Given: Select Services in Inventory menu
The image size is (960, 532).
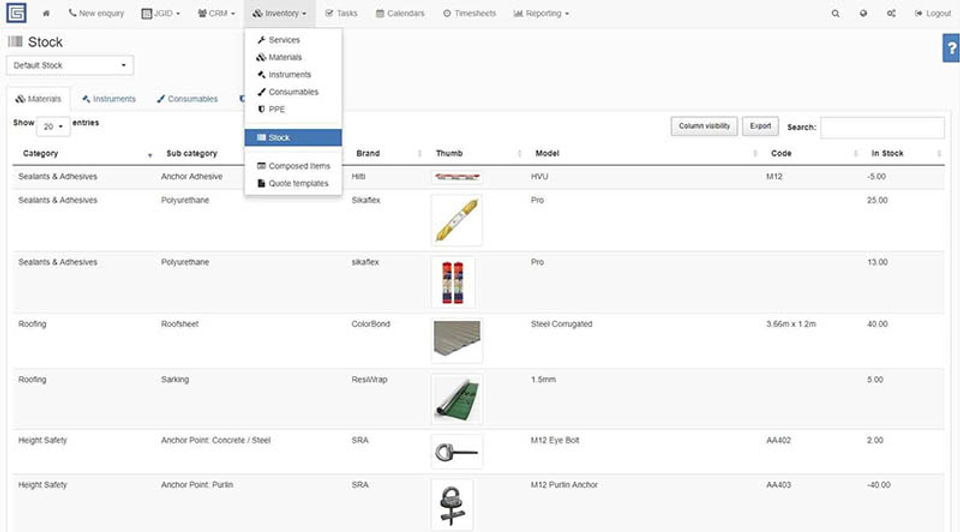Looking at the screenshot, I should click(x=293, y=40).
